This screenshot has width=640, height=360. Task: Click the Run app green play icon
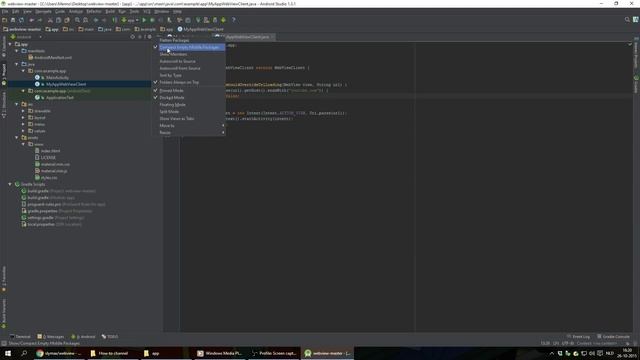(x=144, y=20)
